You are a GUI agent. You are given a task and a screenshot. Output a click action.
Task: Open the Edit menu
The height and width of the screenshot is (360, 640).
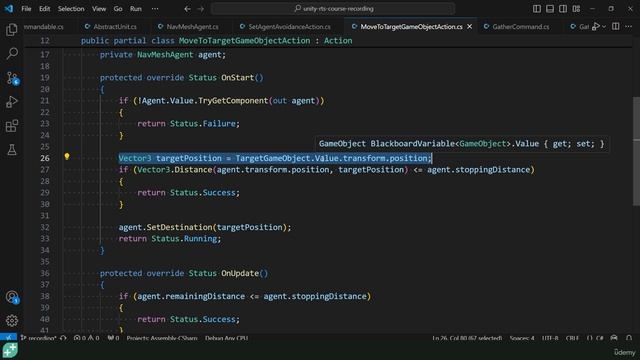pos(44,9)
